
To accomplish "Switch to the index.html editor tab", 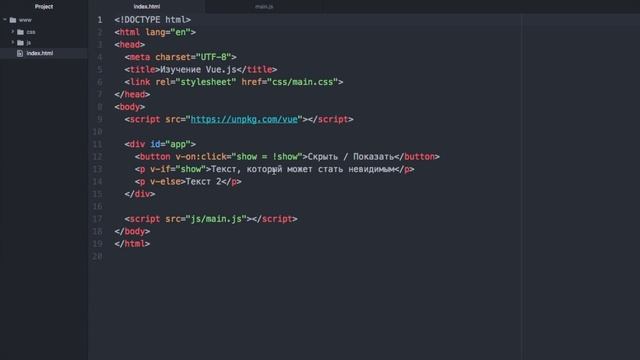I will 147,7.
